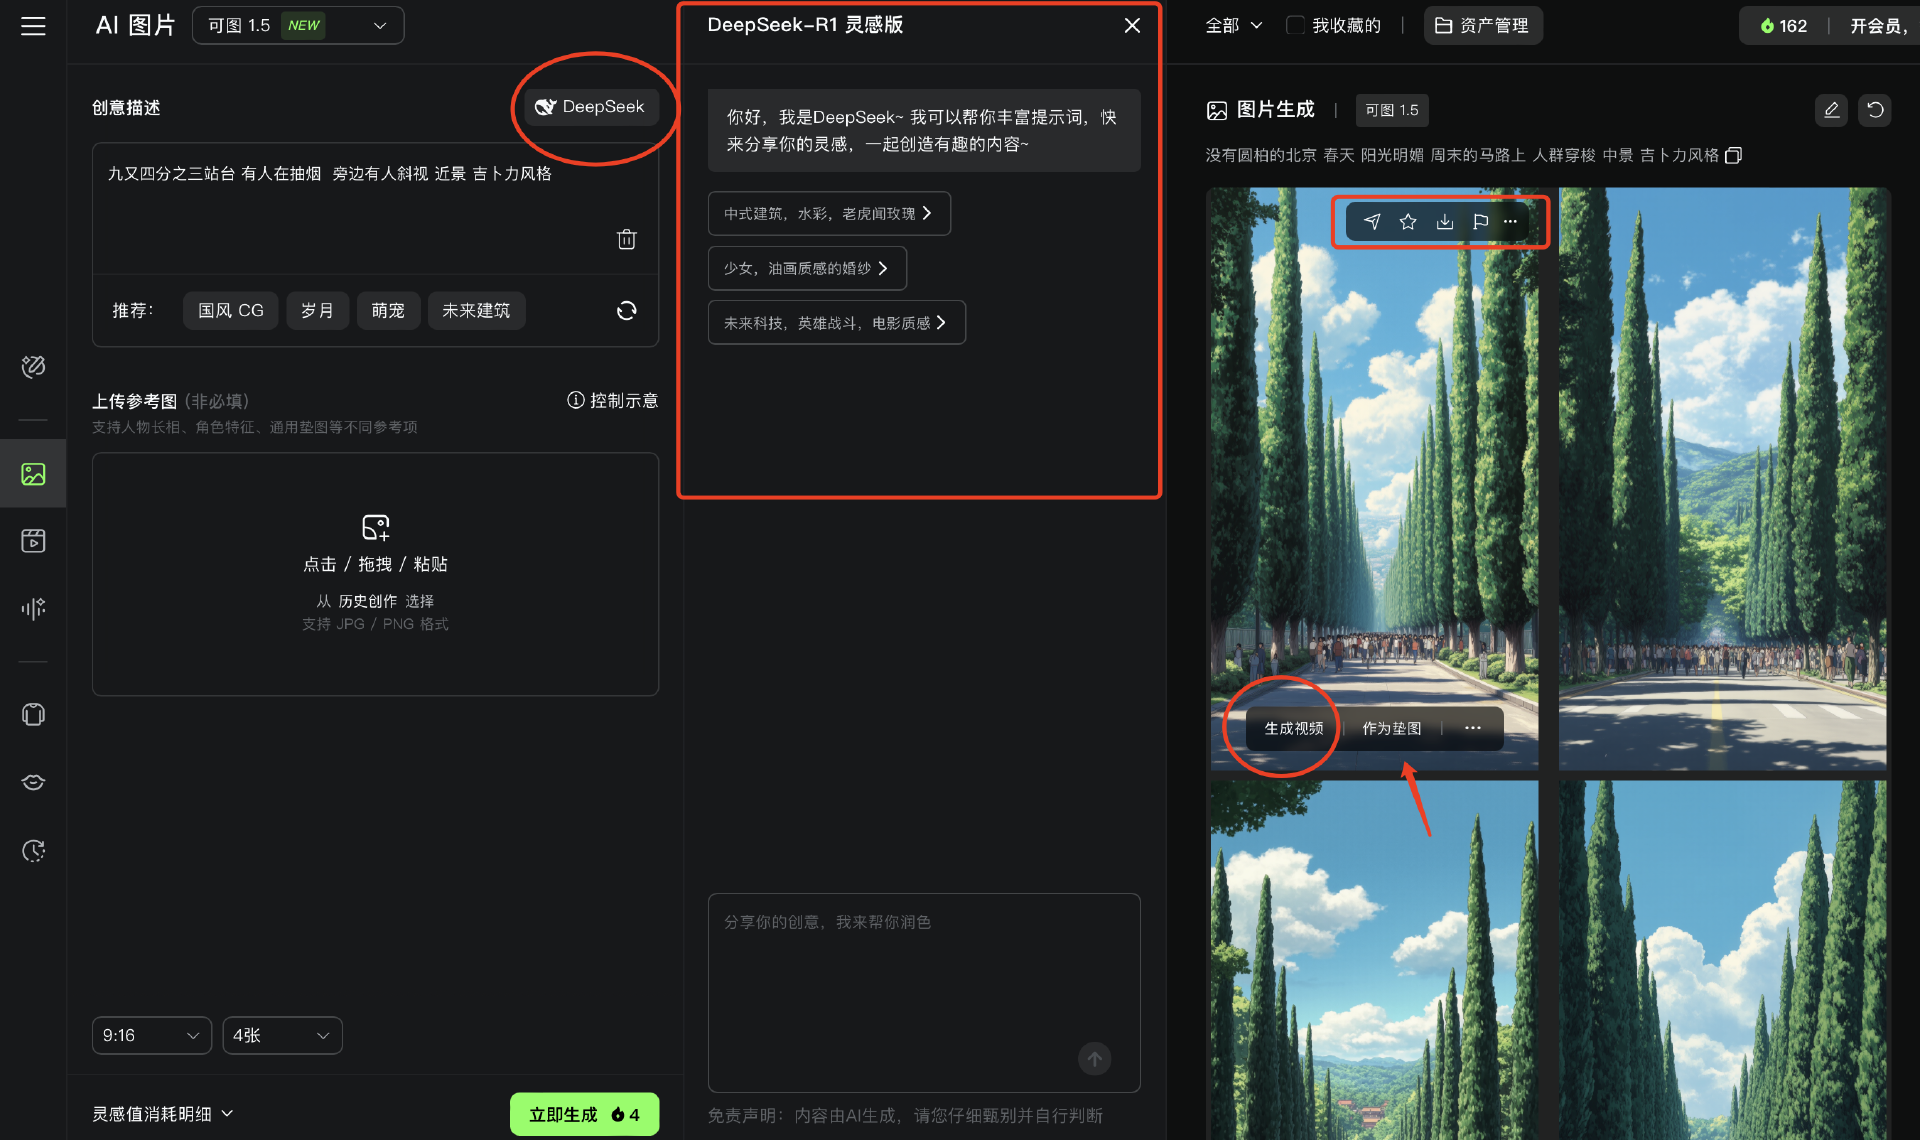
Task: Click the 开会员 membership link
Action: 1878,26
